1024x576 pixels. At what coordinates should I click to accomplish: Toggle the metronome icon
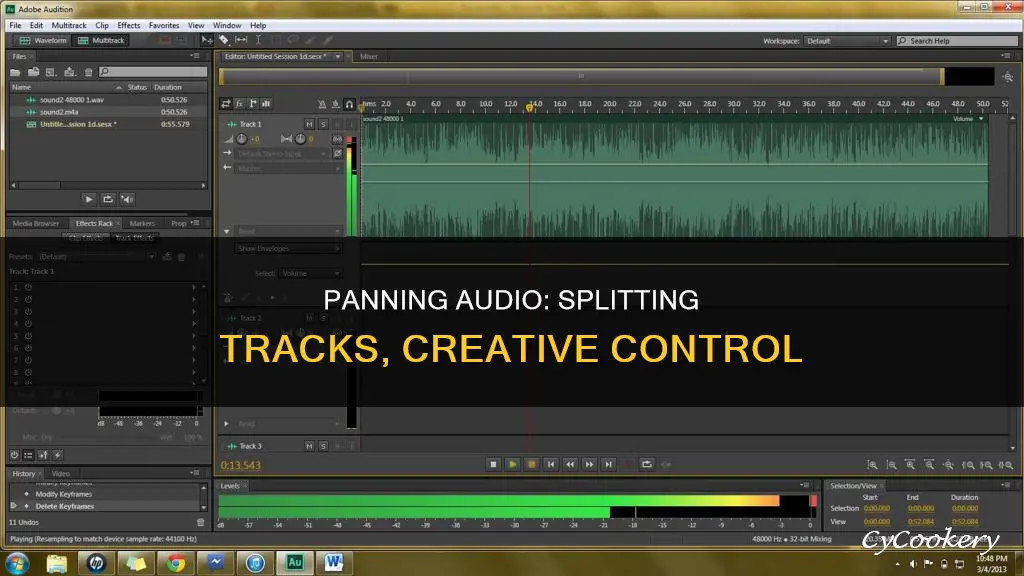pyautogui.click(x=322, y=104)
